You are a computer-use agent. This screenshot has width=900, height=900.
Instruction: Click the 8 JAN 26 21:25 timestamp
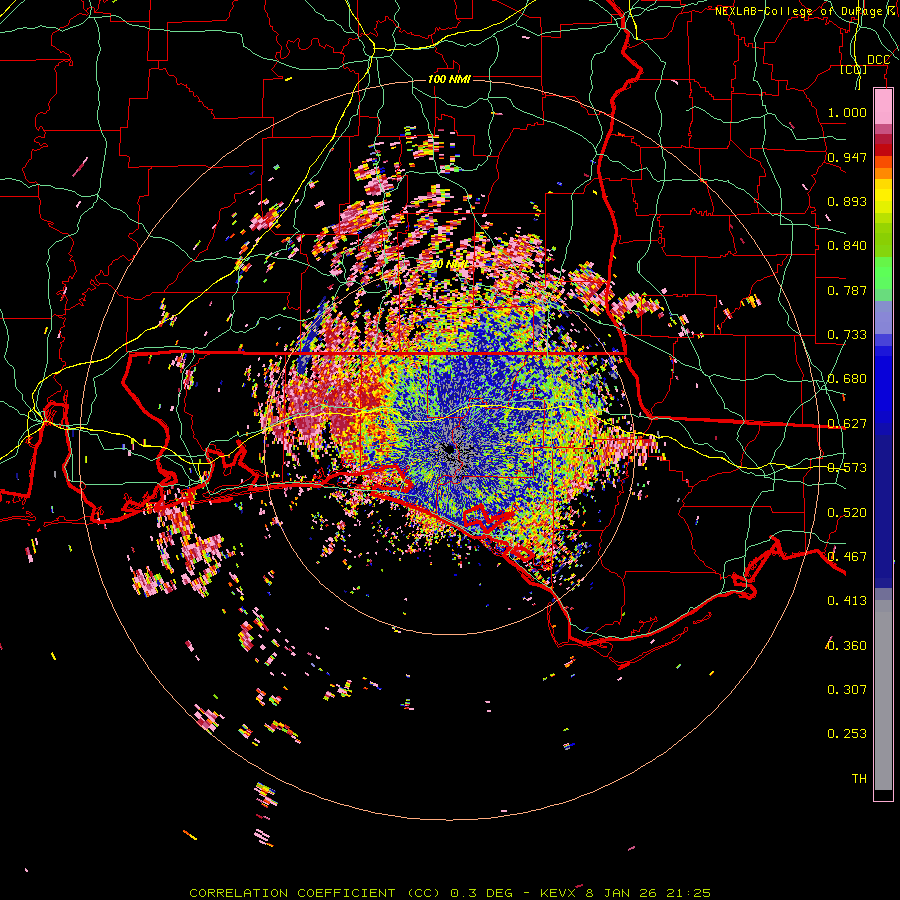648,893
